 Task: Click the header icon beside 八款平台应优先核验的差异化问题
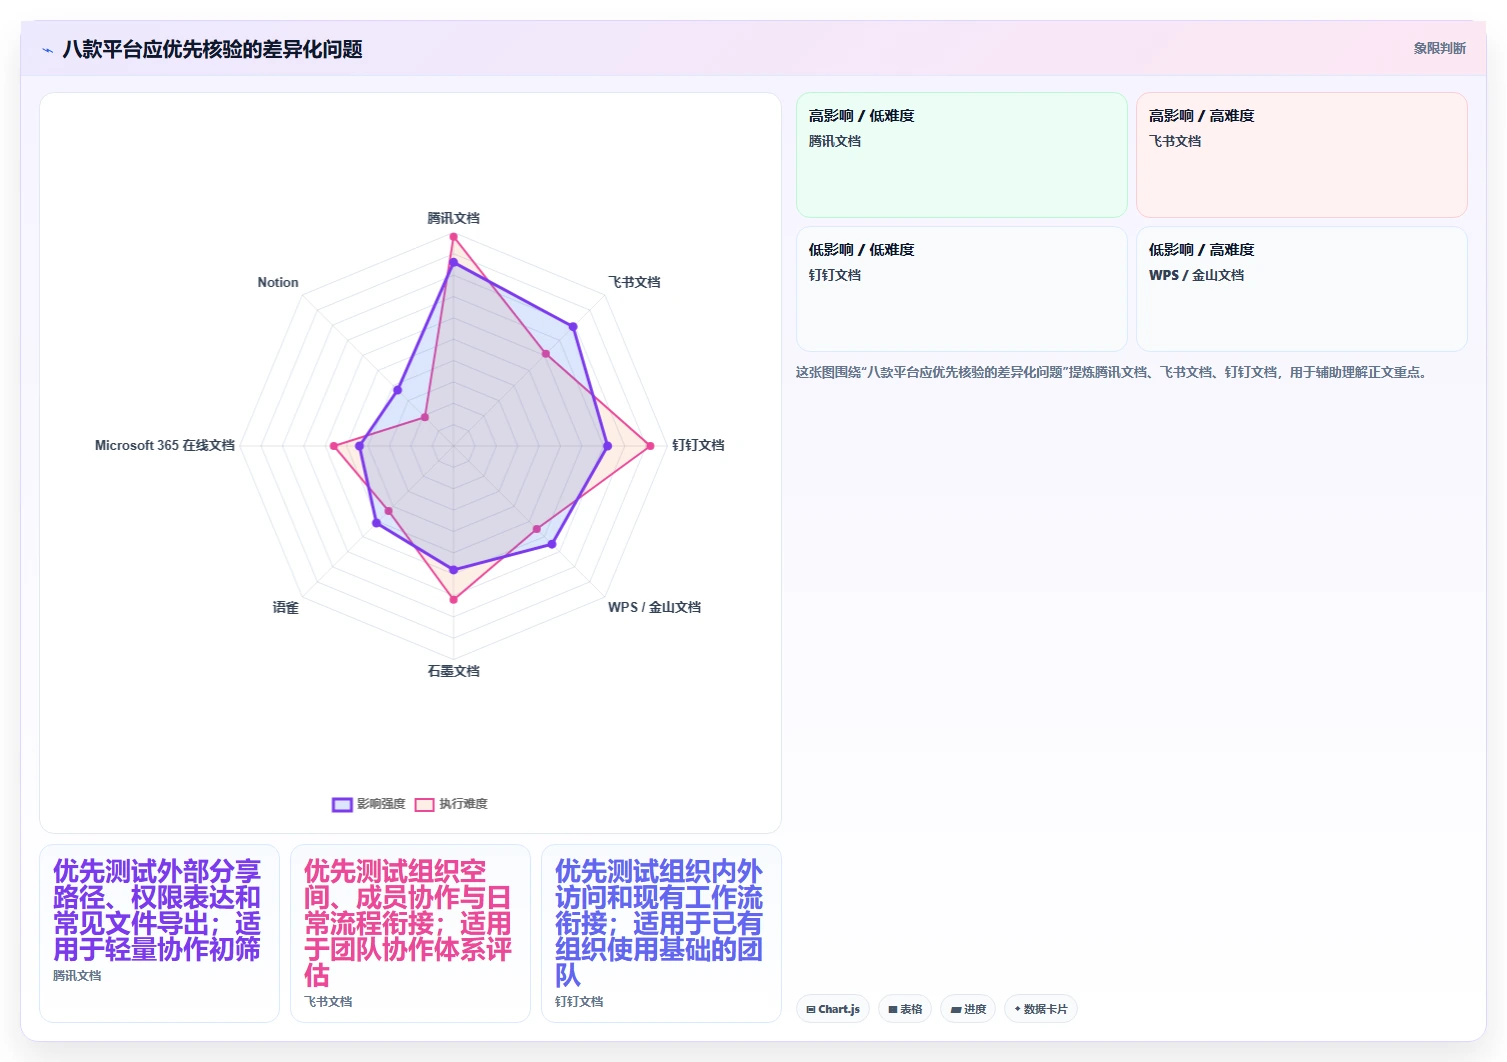pos(47,50)
